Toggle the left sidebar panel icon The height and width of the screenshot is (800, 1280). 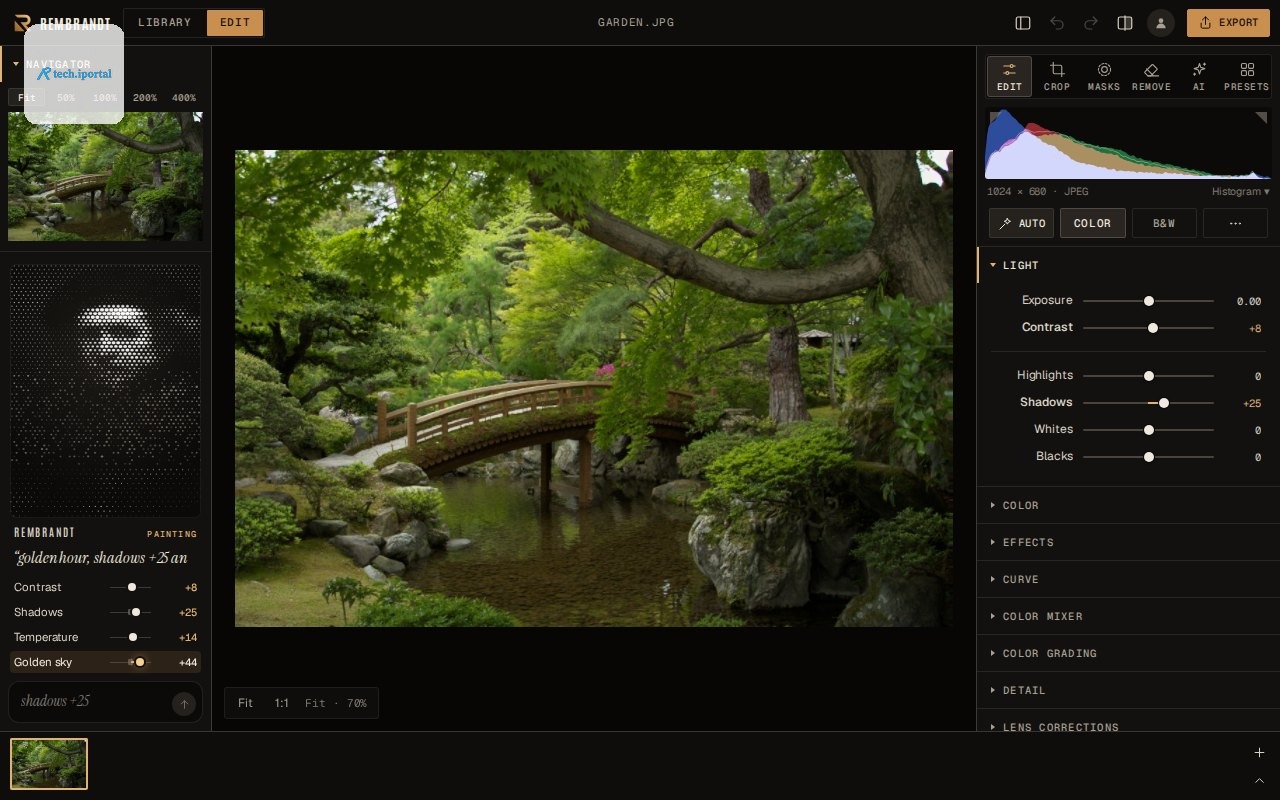(x=1023, y=23)
